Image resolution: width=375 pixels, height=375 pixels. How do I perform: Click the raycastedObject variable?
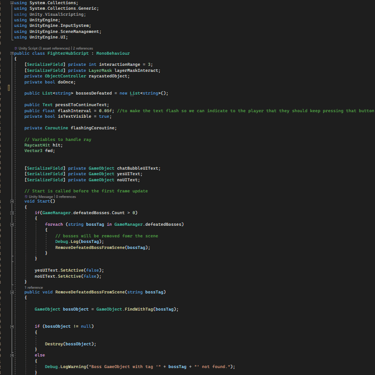pyautogui.click(x=108, y=76)
